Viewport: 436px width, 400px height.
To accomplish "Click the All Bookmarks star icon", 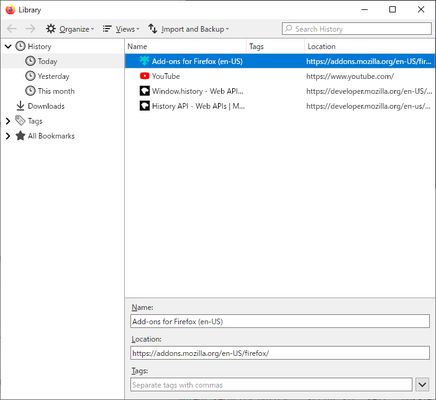I will 20,136.
